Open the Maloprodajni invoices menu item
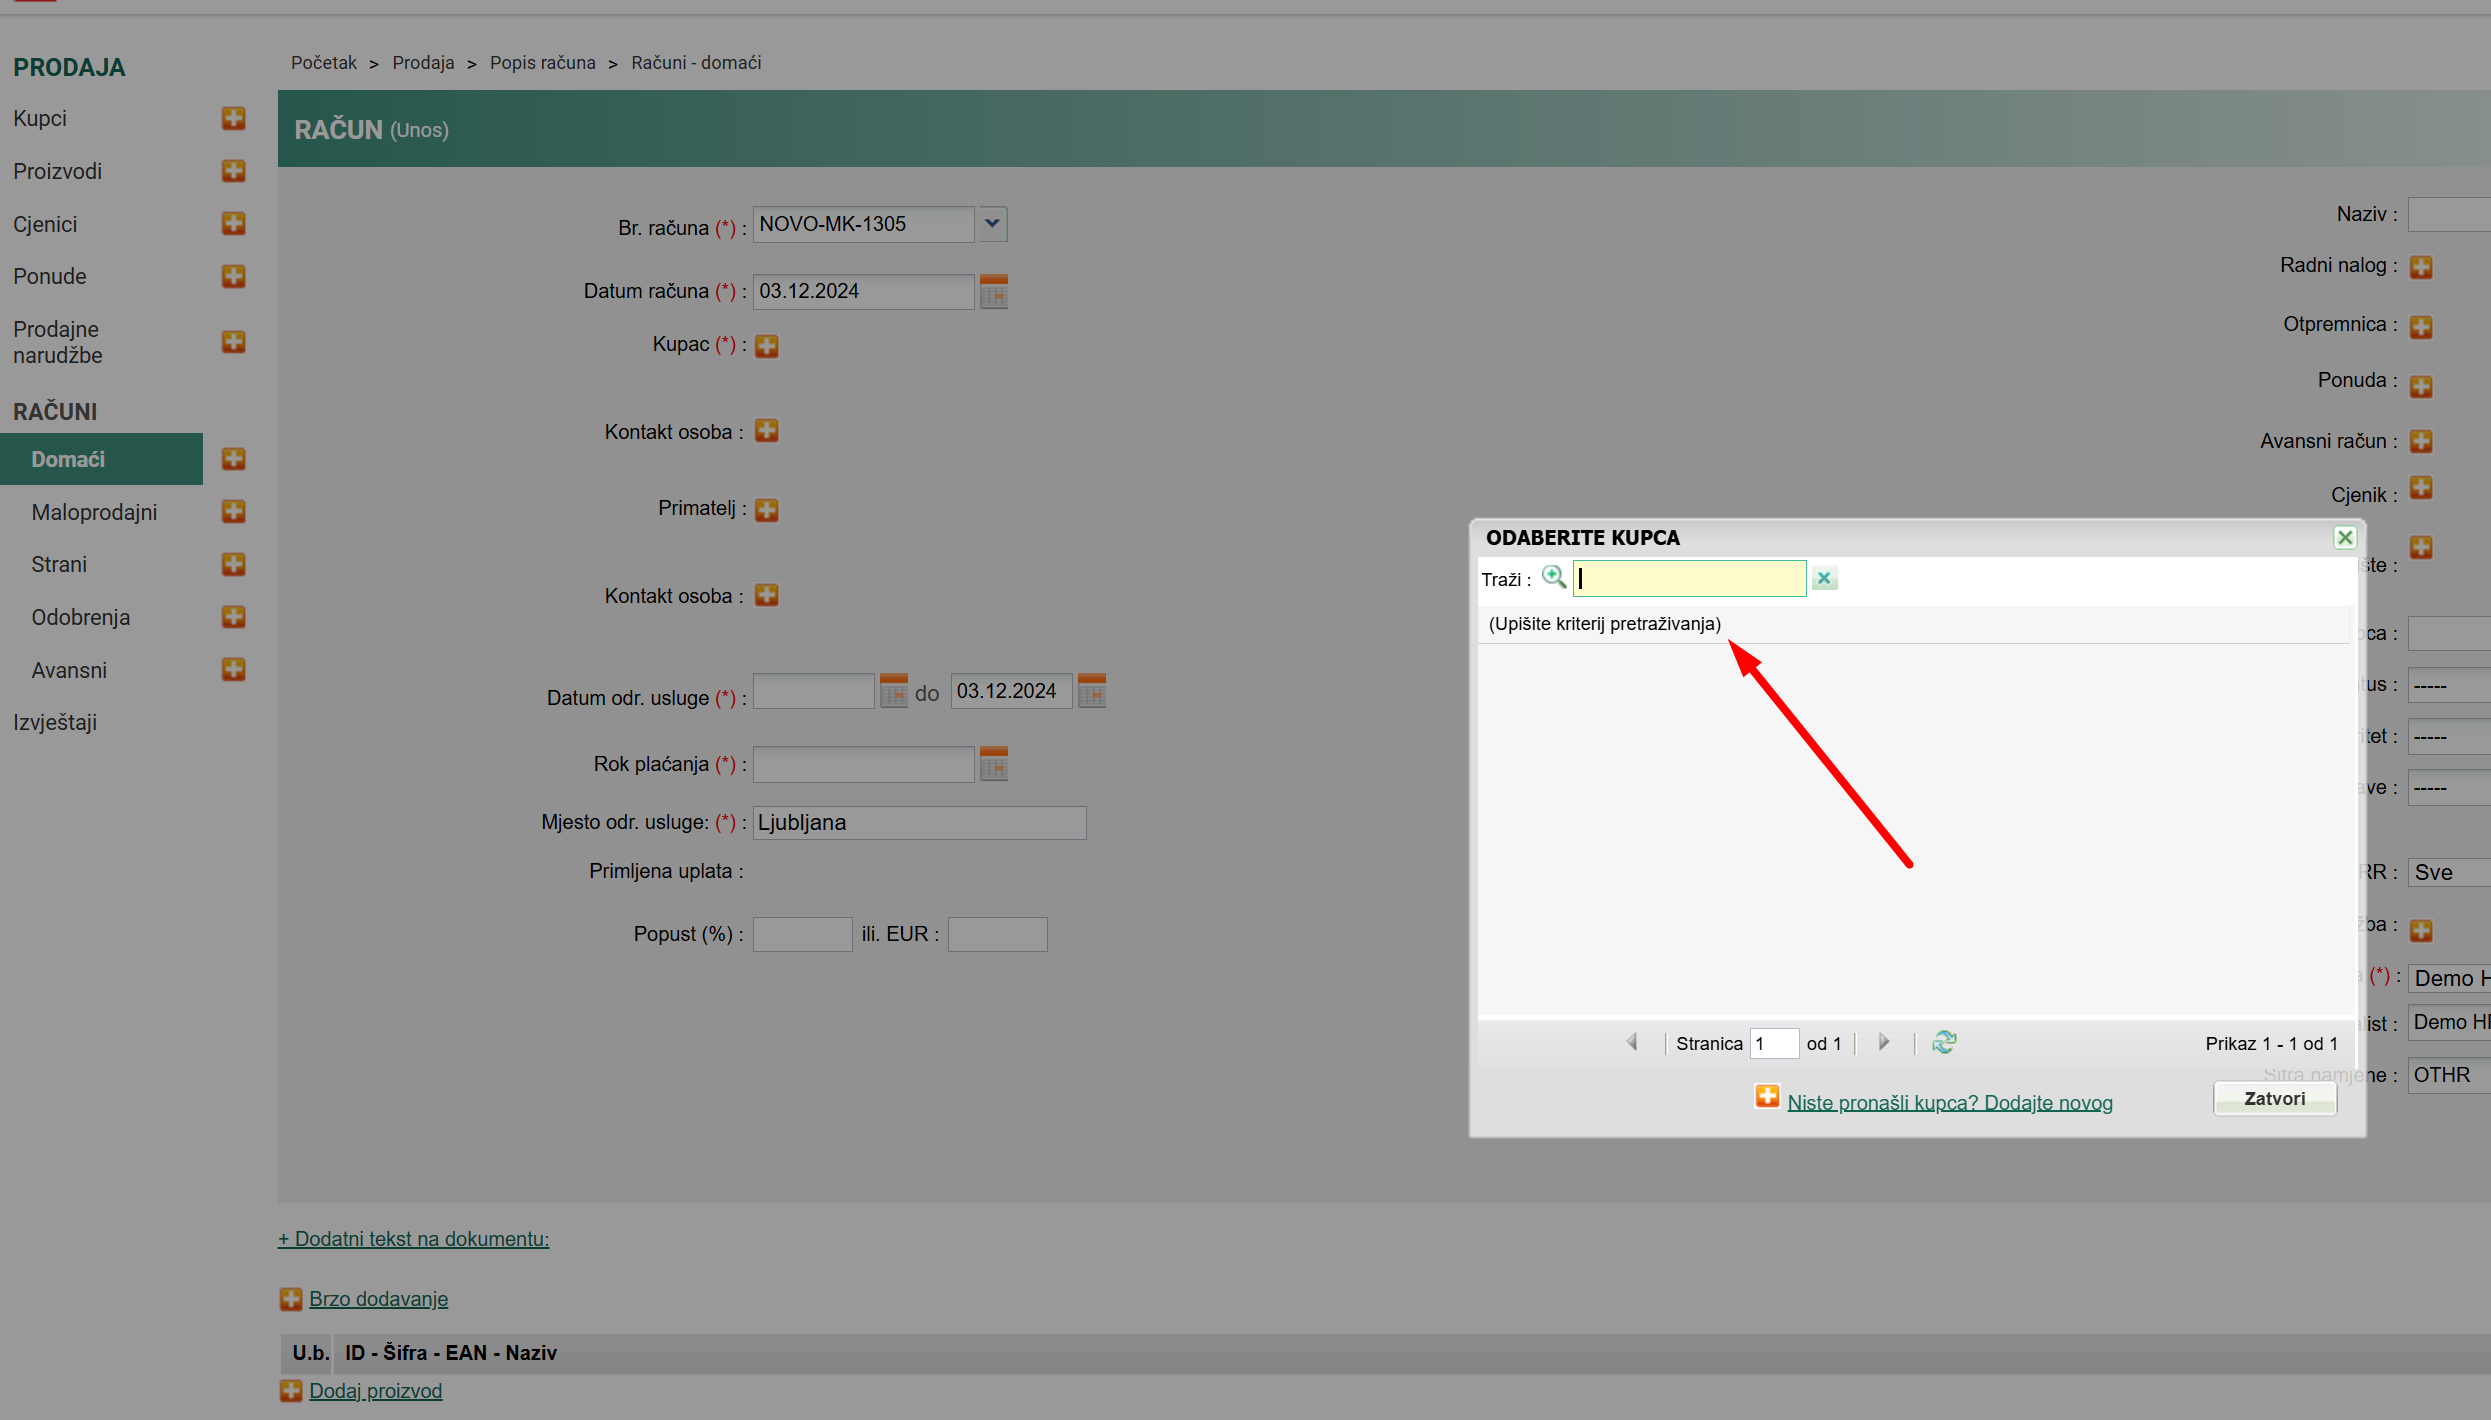 click(x=94, y=512)
